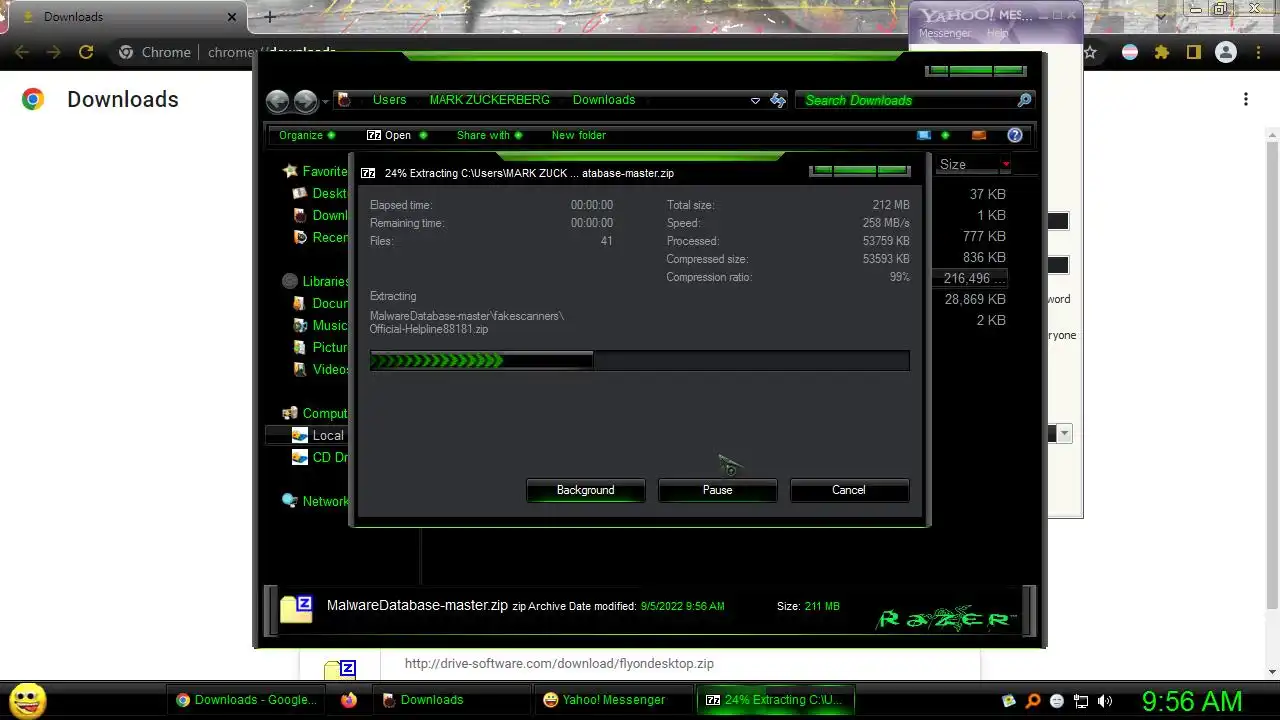This screenshot has height=720, width=1280.
Task: Click the striped flag extension icon in Chrome
Action: [1129, 52]
